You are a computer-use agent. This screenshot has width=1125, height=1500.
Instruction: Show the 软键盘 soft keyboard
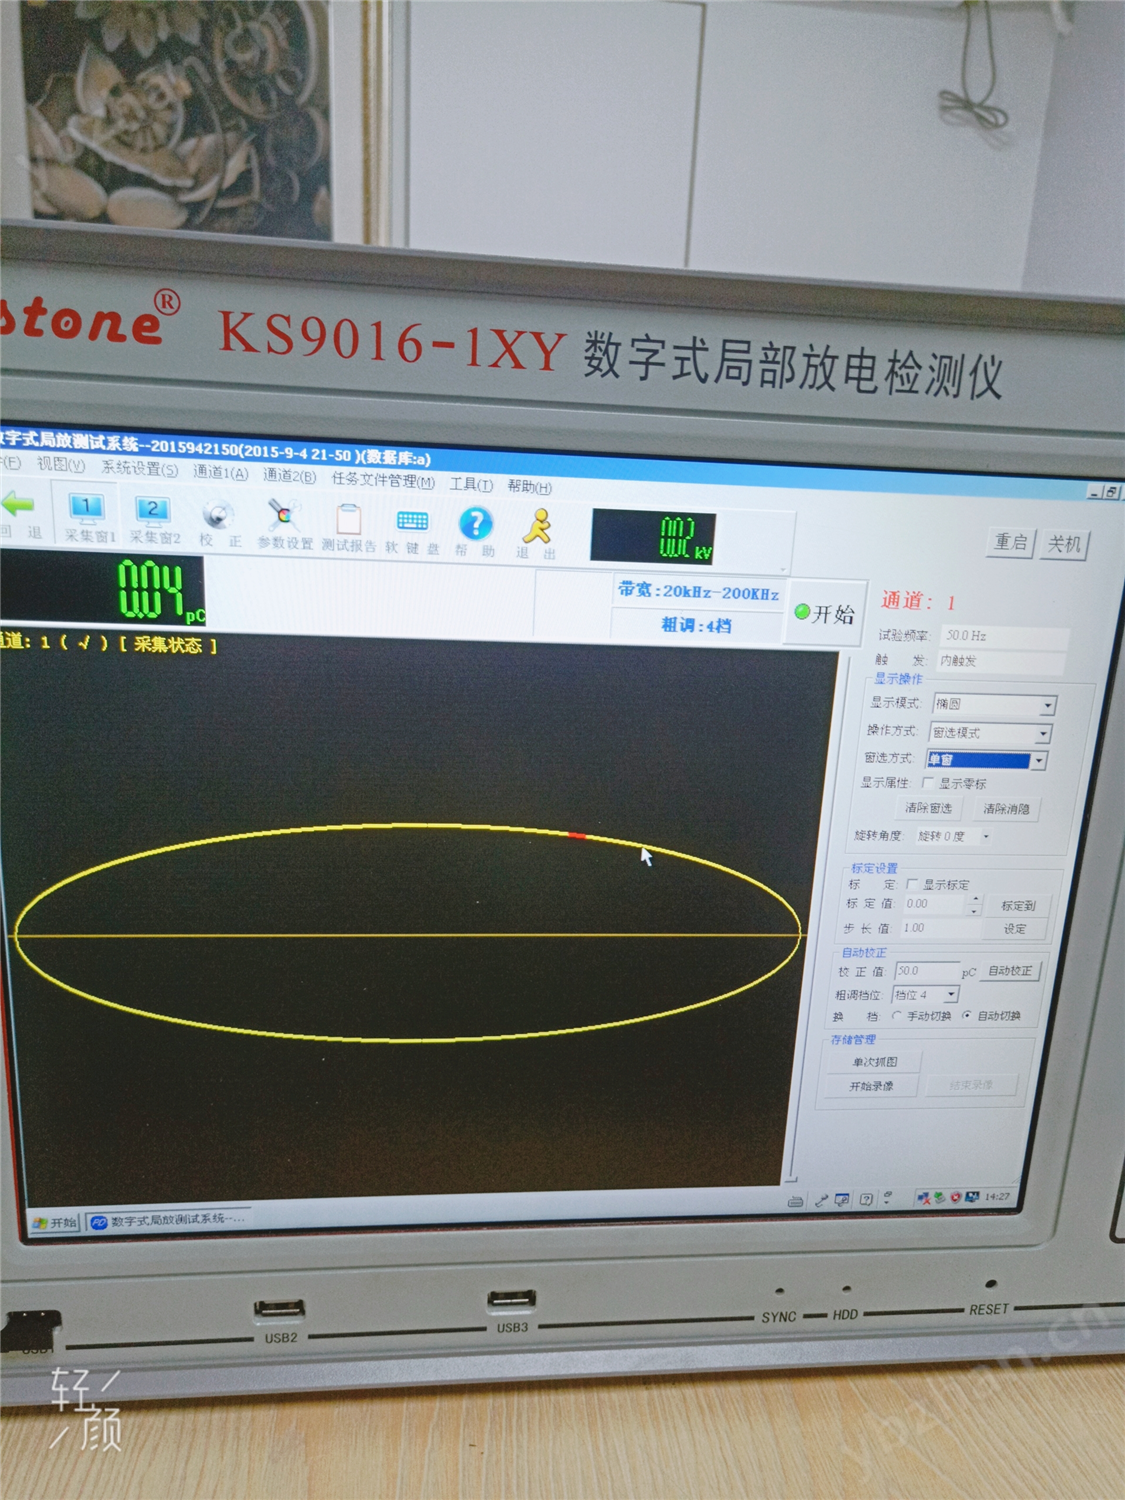[x=412, y=529]
